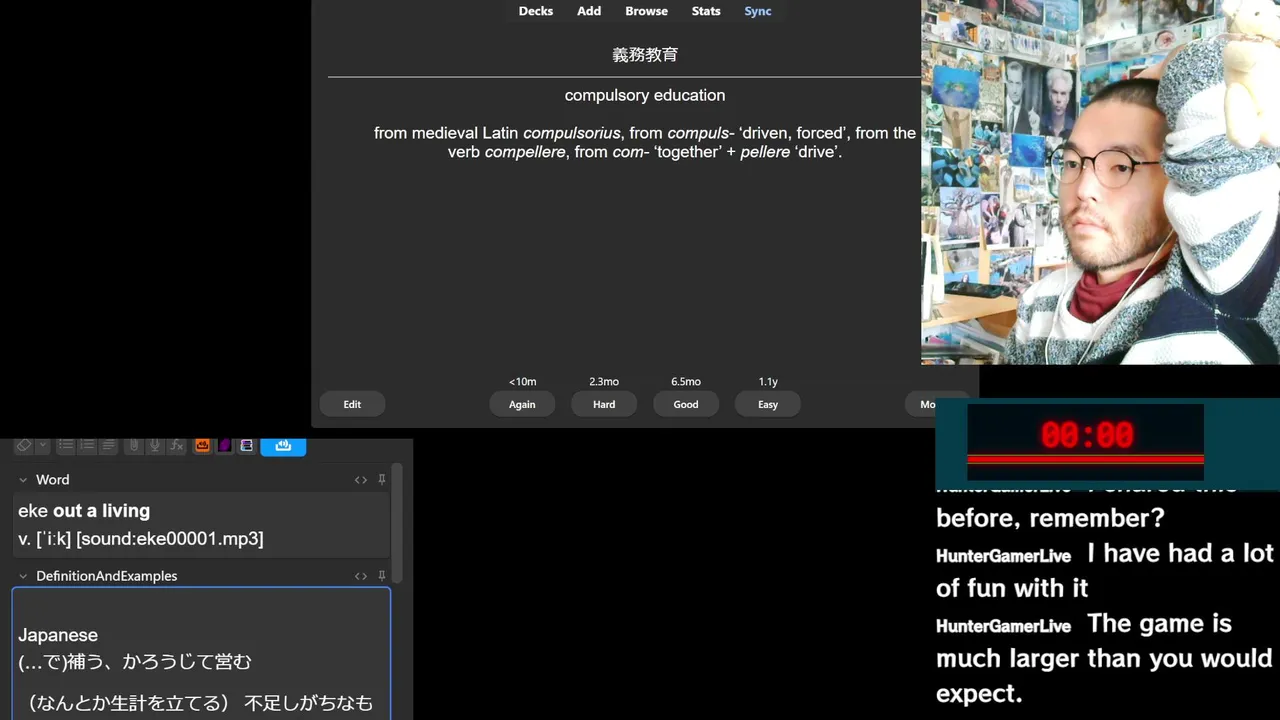Open the Stats menu item
This screenshot has width=1280, height=720.
pyautogui.click(x=706, y=11)
